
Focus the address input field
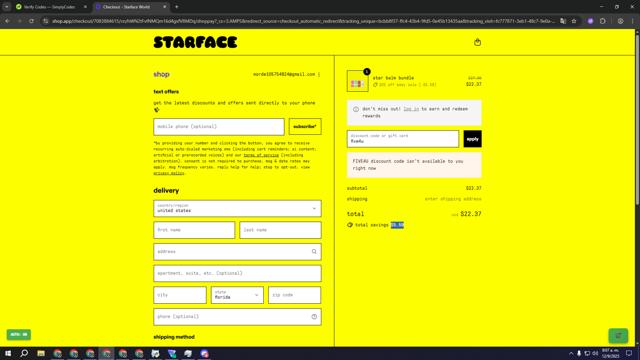(x=237, y=251)
